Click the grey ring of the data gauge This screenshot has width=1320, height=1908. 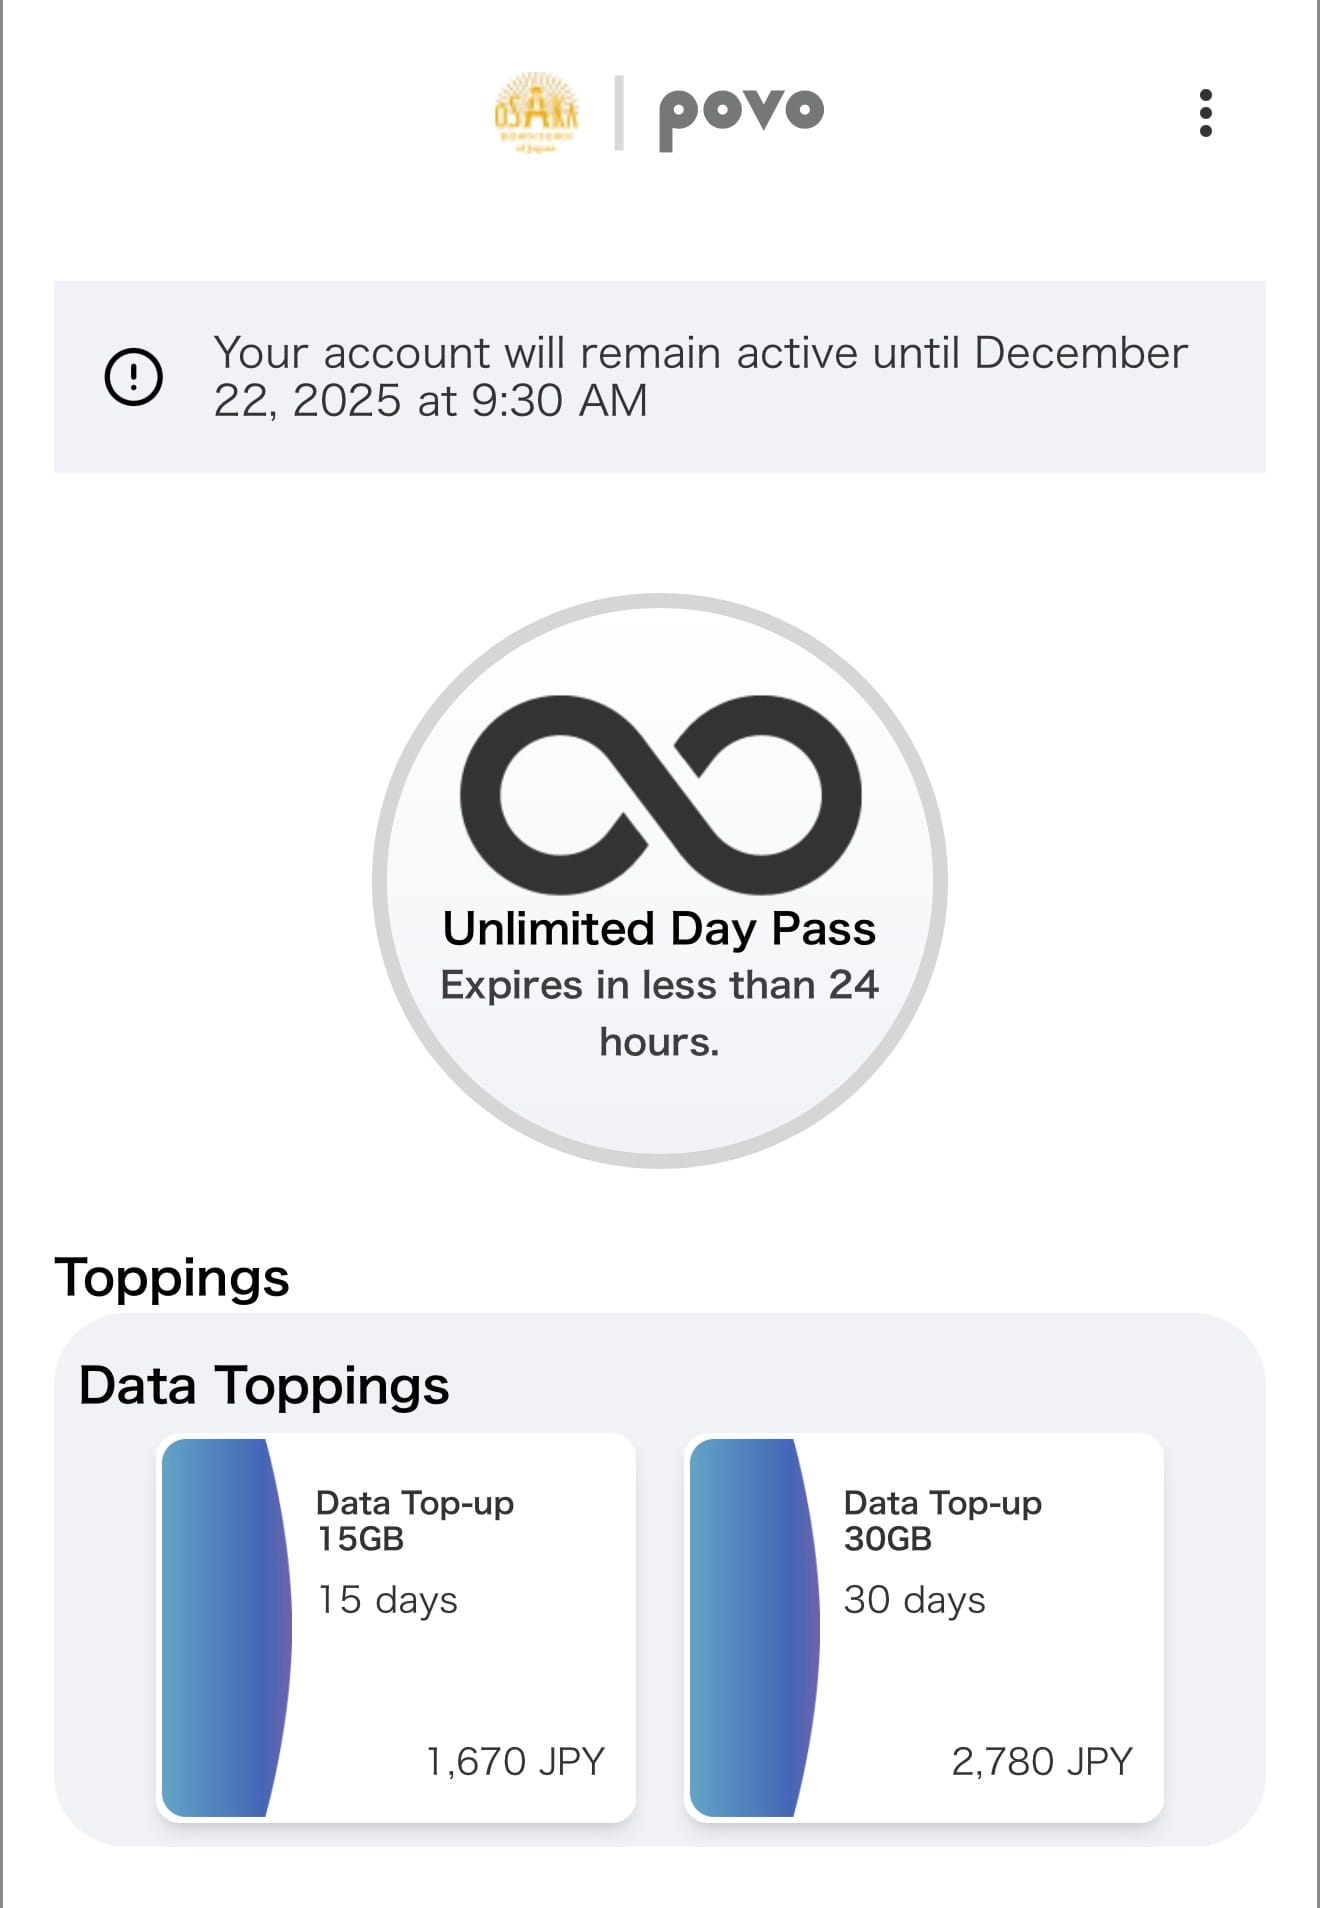click(380, 880)
